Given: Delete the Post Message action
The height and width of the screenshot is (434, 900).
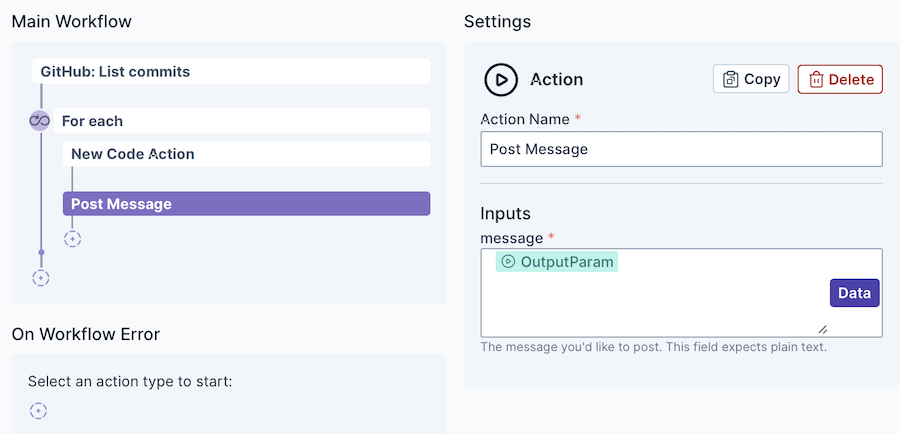Looking at the screenshot, I should pos(840,79).
